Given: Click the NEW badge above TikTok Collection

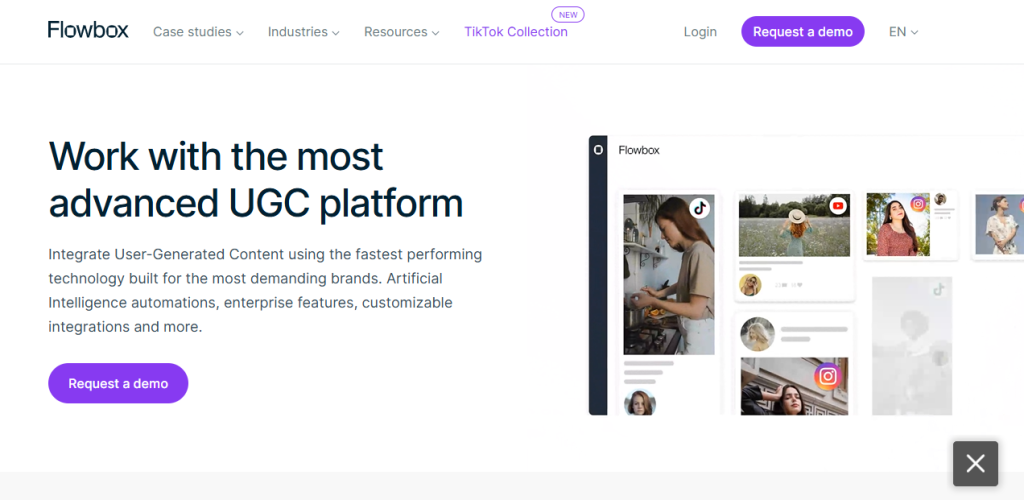Looking at the screenshot, I should point(568,14).
